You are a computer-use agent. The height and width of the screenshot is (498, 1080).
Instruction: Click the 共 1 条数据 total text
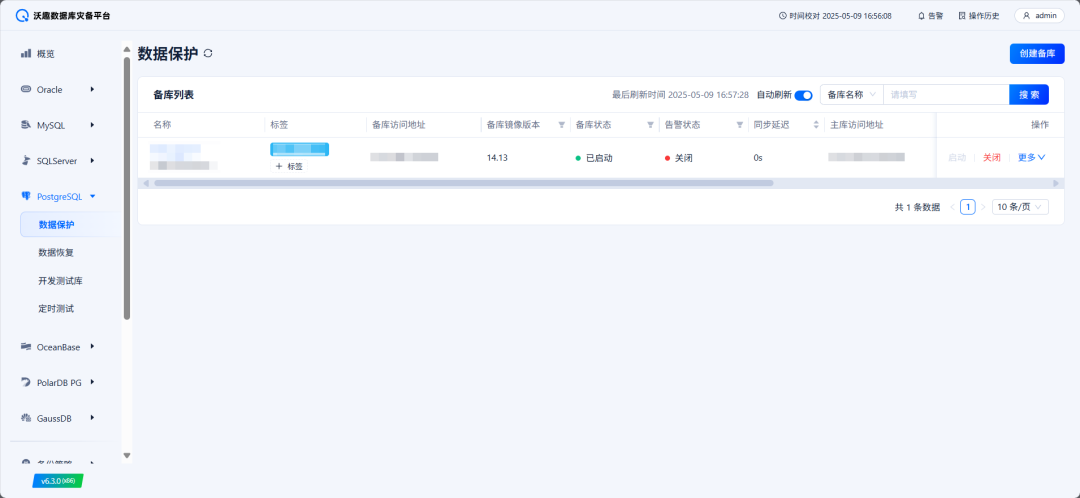(917, 207)
